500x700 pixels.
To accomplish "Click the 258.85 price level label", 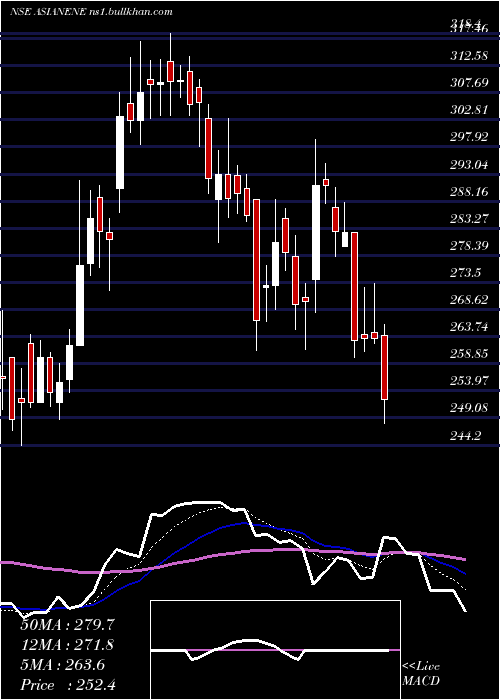I will click(468, 354).
